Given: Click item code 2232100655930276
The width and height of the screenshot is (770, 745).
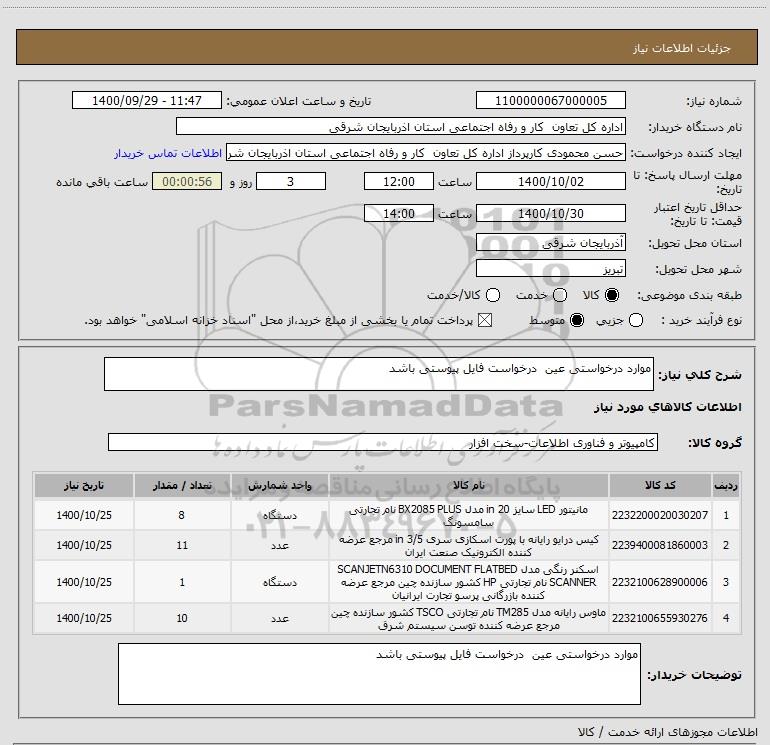Looking at the screenshot, I should click(x=660, y=618).
